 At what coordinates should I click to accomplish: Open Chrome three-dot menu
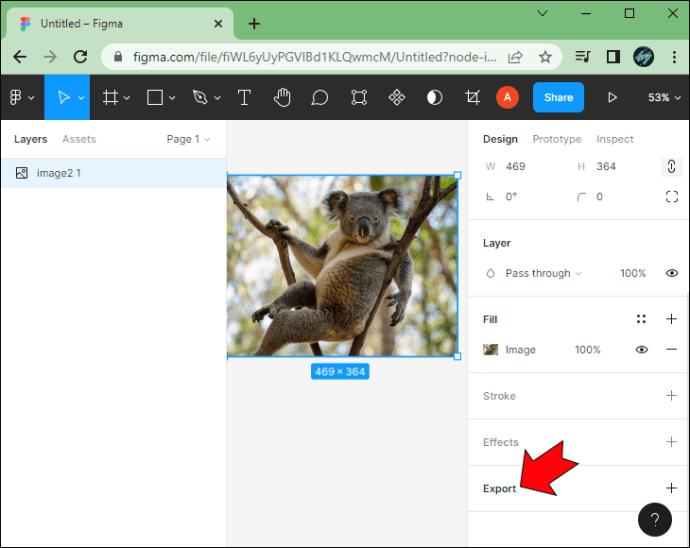click(674, 57)
